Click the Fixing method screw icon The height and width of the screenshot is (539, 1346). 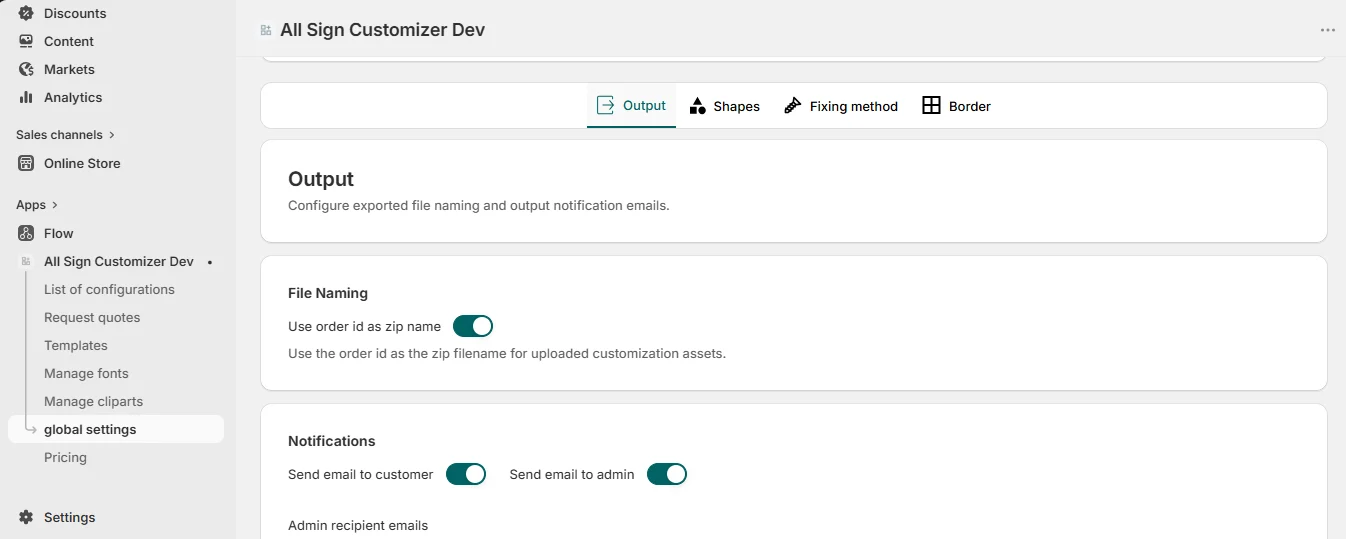coord(793,106)
